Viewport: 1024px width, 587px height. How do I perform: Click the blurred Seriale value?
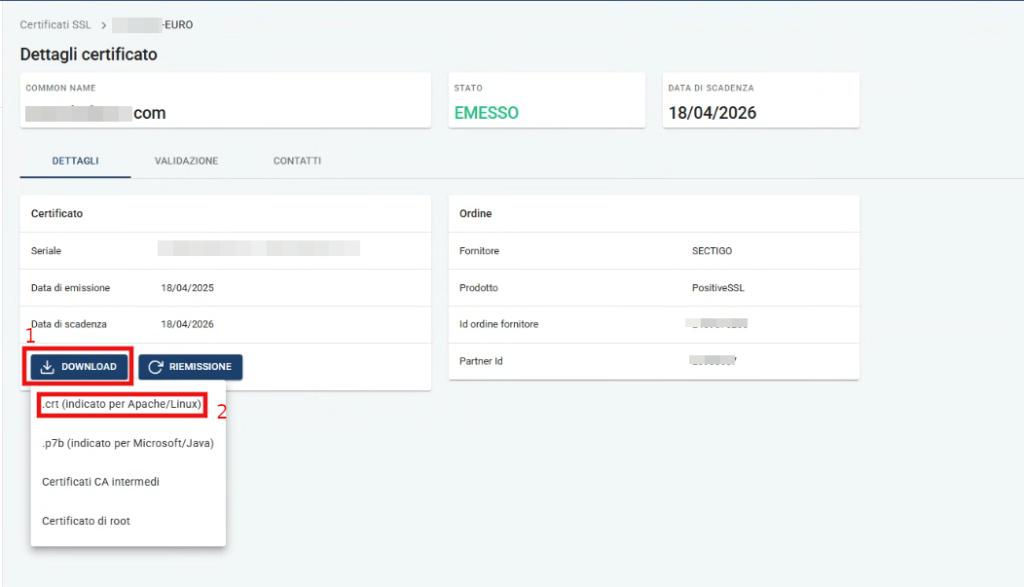click(259, 248)
